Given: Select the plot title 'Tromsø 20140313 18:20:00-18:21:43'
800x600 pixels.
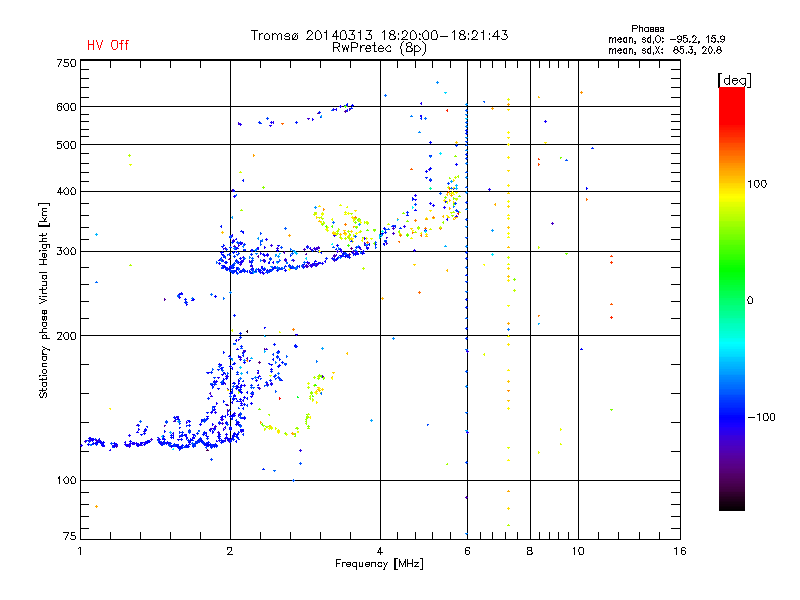Looking at the screenshot, I should [x=380, y=35].
